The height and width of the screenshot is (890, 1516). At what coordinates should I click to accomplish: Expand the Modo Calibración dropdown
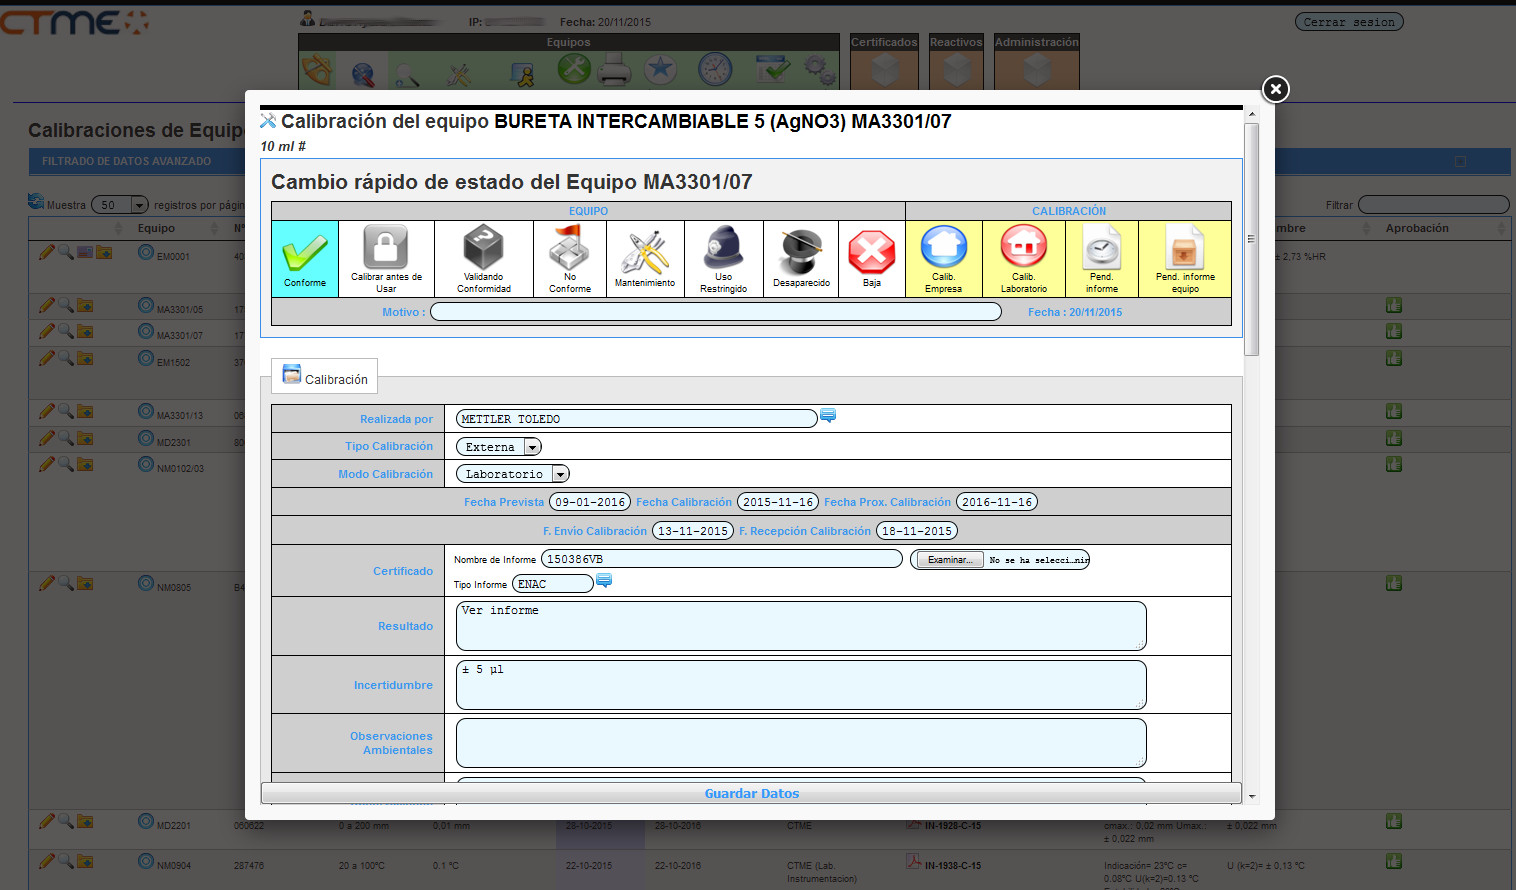click(560, 474)
